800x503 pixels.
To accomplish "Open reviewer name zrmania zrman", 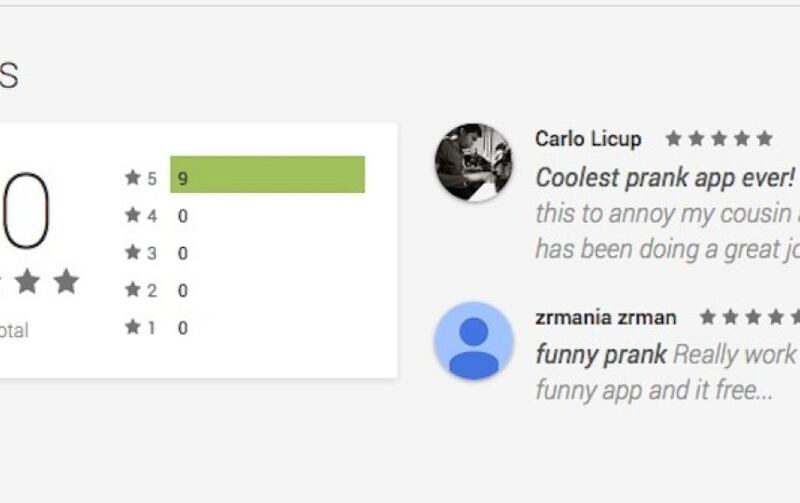I will tap(606, 318).
